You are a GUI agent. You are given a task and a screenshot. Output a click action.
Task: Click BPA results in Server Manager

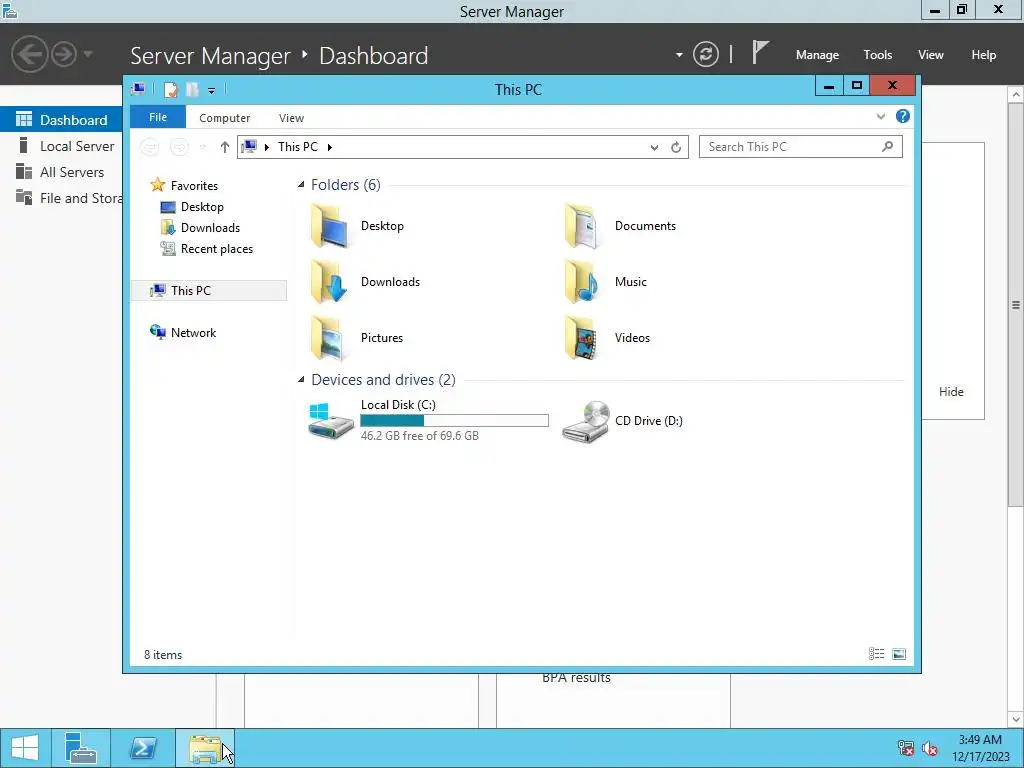(x=576, y=678)
